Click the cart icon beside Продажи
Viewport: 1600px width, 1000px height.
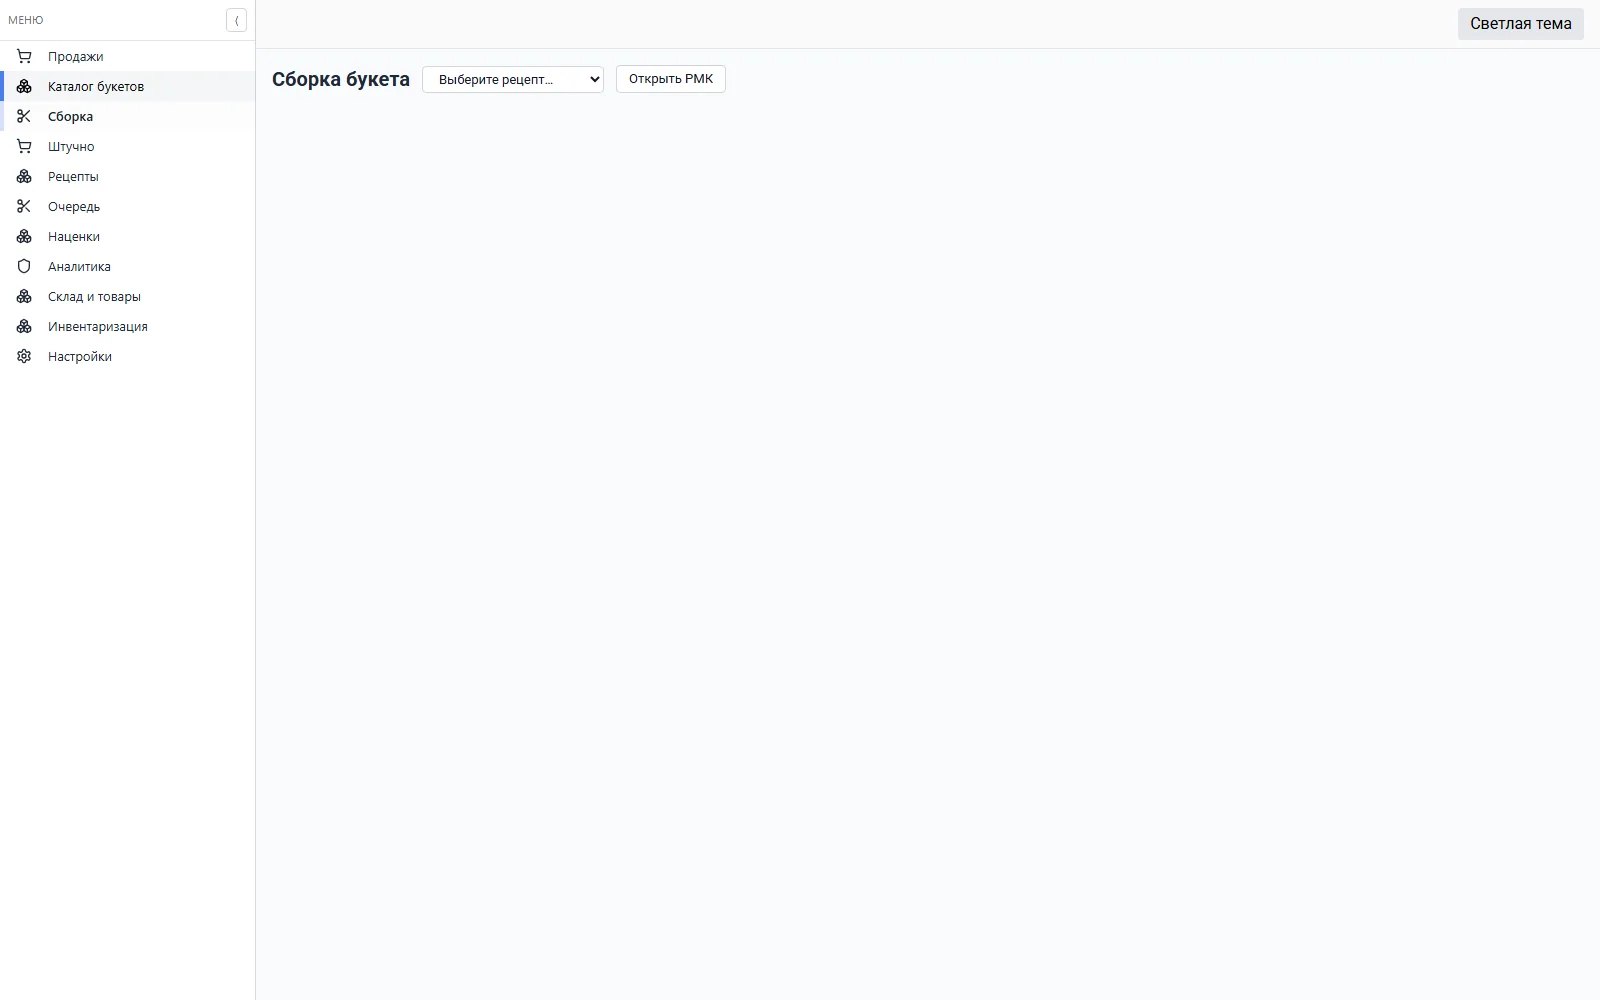24,56
